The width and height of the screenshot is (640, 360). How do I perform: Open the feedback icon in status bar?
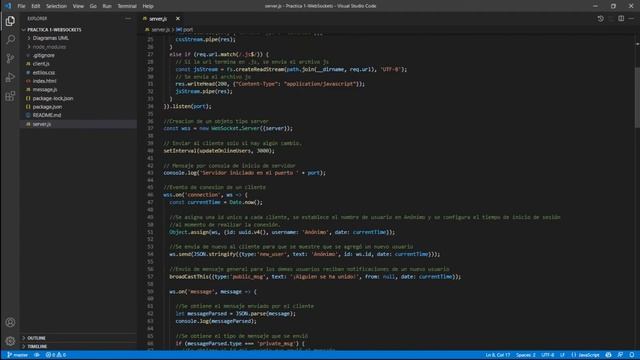[620, 355]
